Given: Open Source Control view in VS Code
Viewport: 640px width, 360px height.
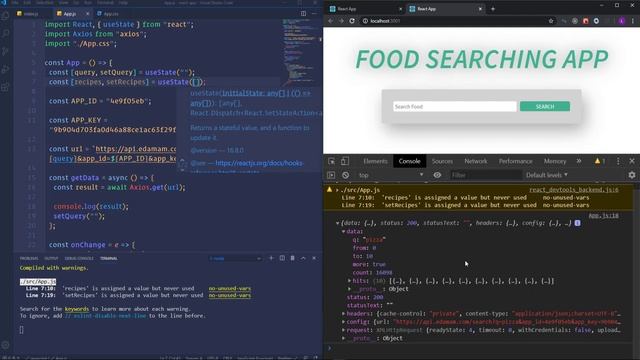Looking at the screenshot, I should tap(5, 51).
